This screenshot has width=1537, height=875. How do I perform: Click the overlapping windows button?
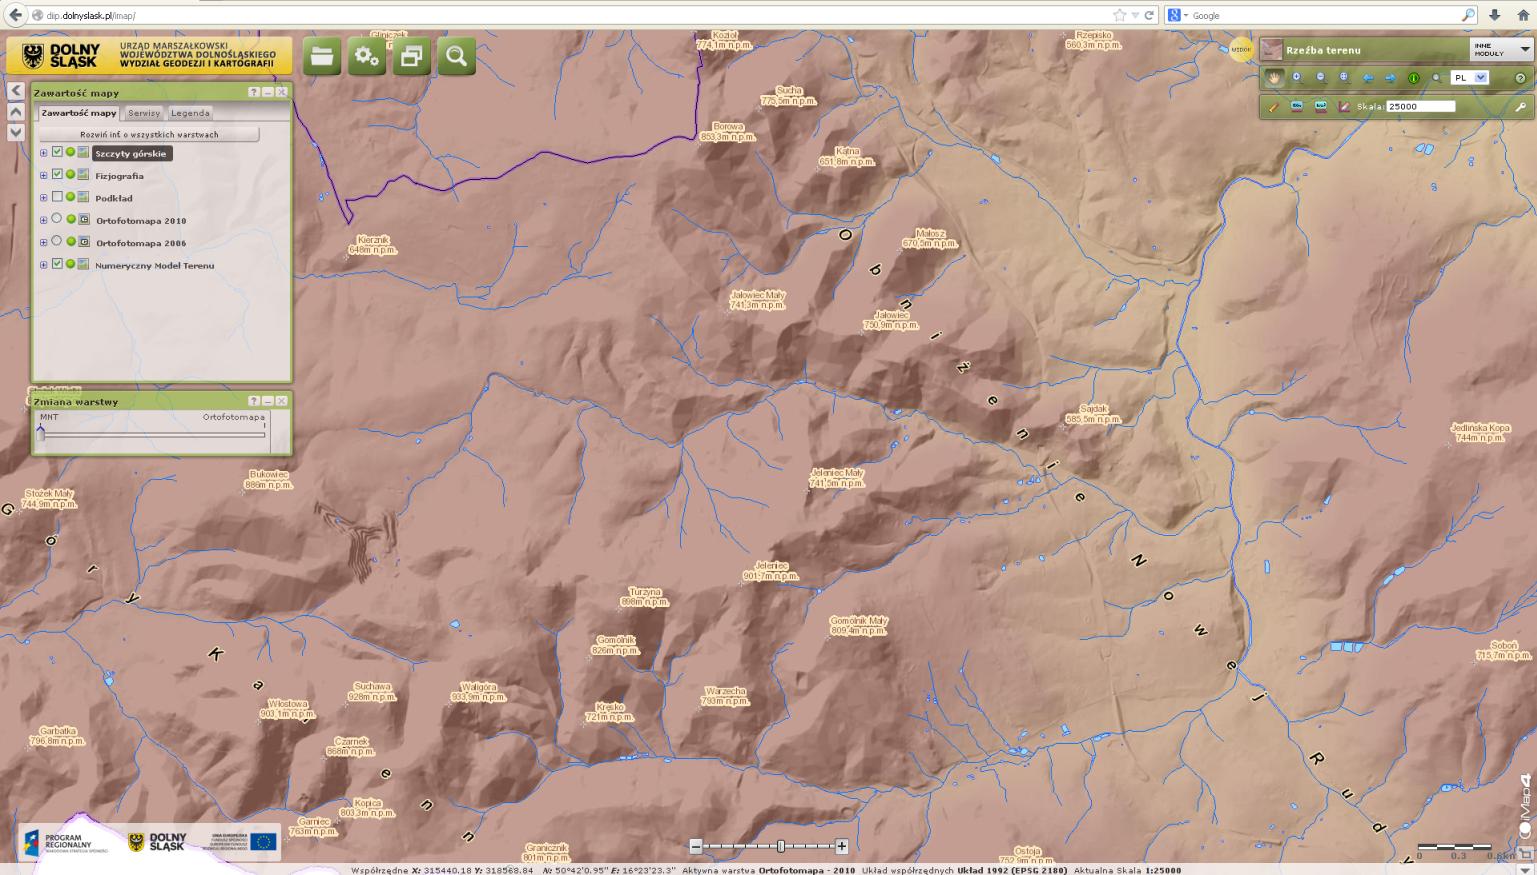click(x=412, y=57)
